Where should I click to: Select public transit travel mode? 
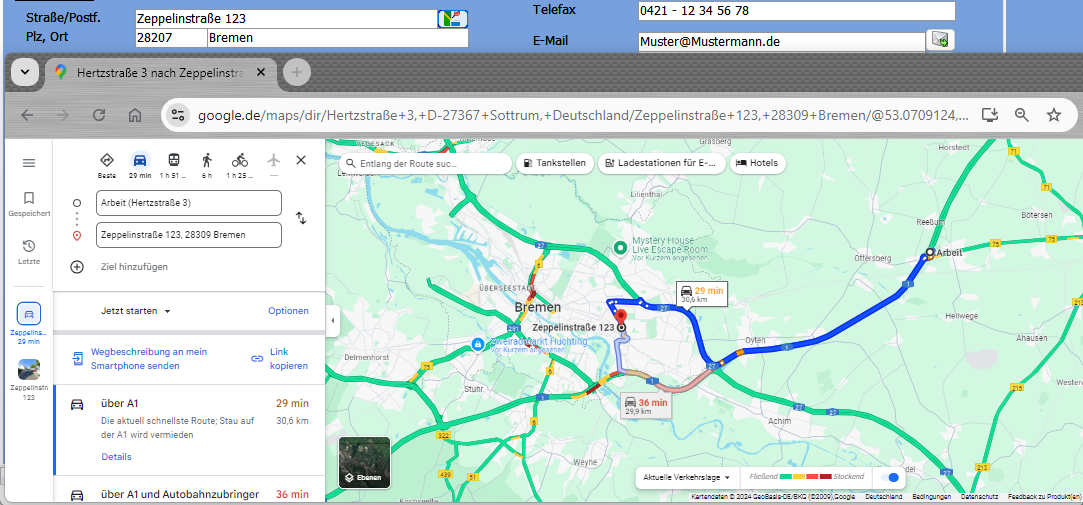173,166
